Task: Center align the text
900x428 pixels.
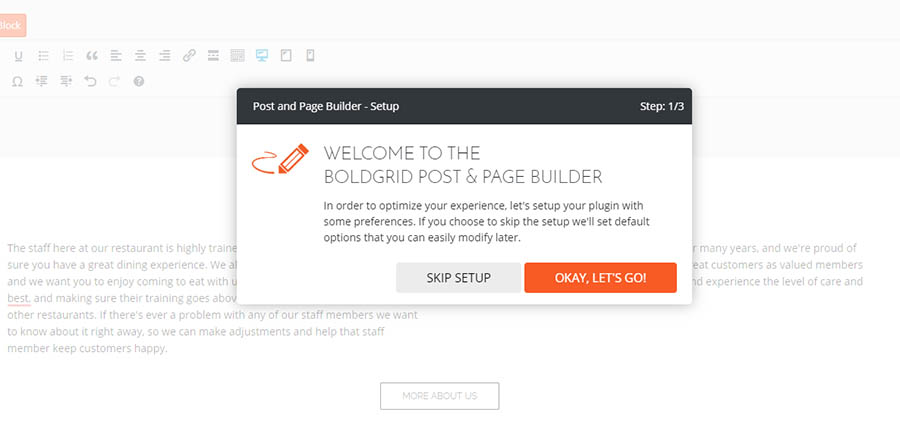Action: point(140,56)
